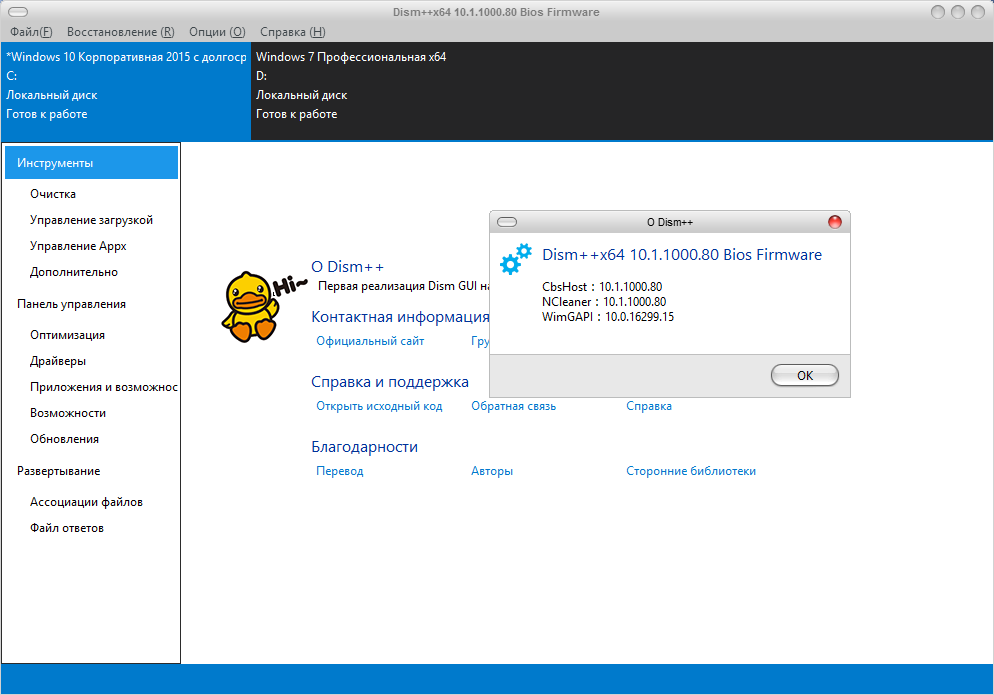Click the yellow duck Hi mascot

coord(262,307)
